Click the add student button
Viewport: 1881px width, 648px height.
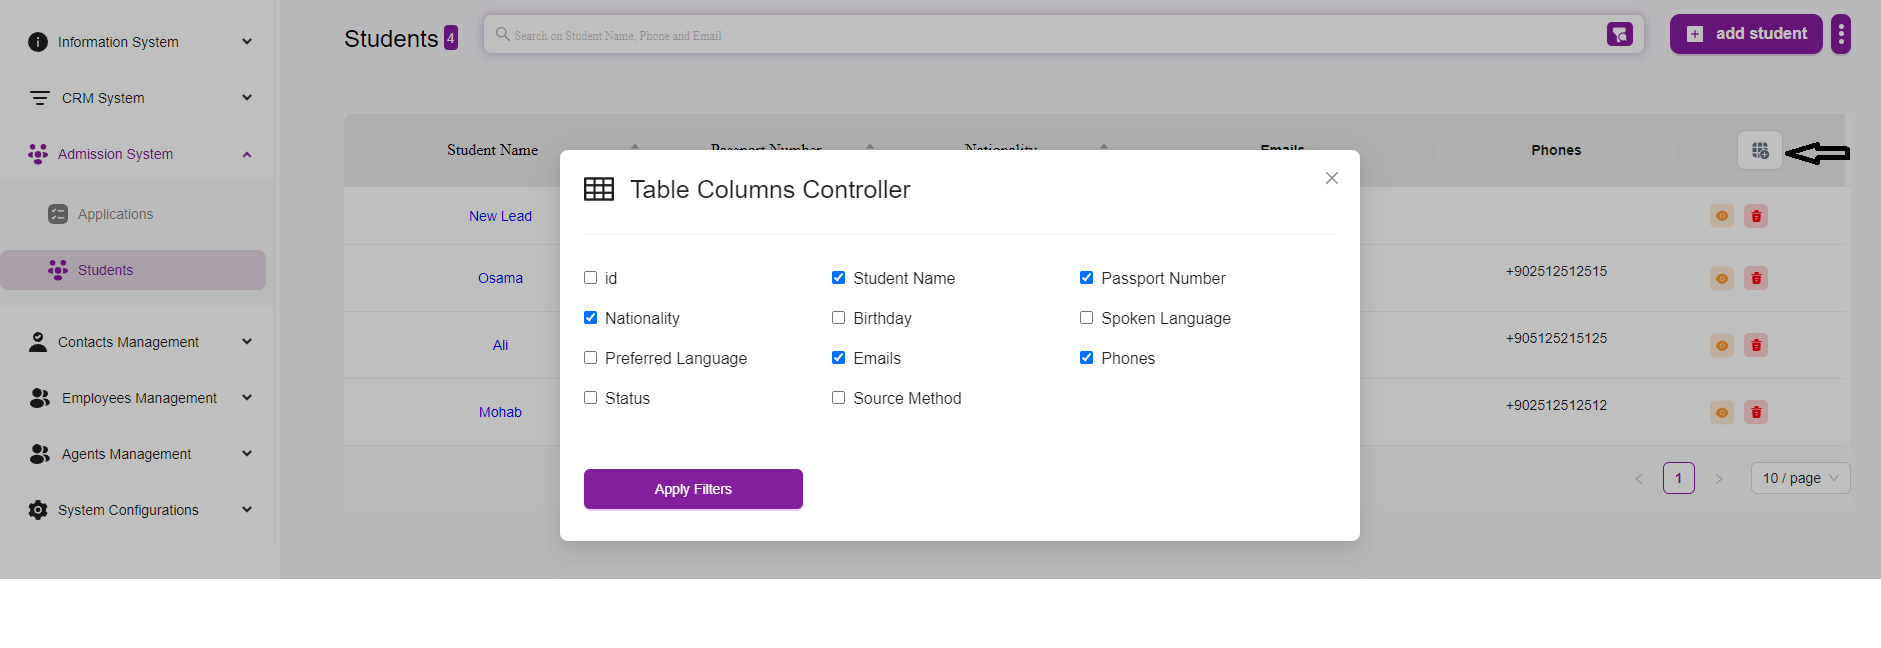coord(1746,34)
